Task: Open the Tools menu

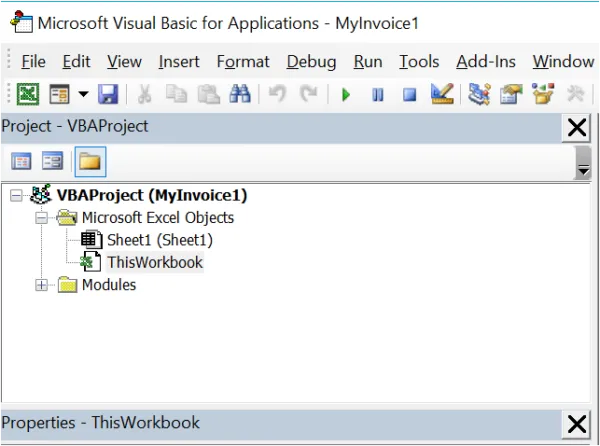Action: point(419,62)
